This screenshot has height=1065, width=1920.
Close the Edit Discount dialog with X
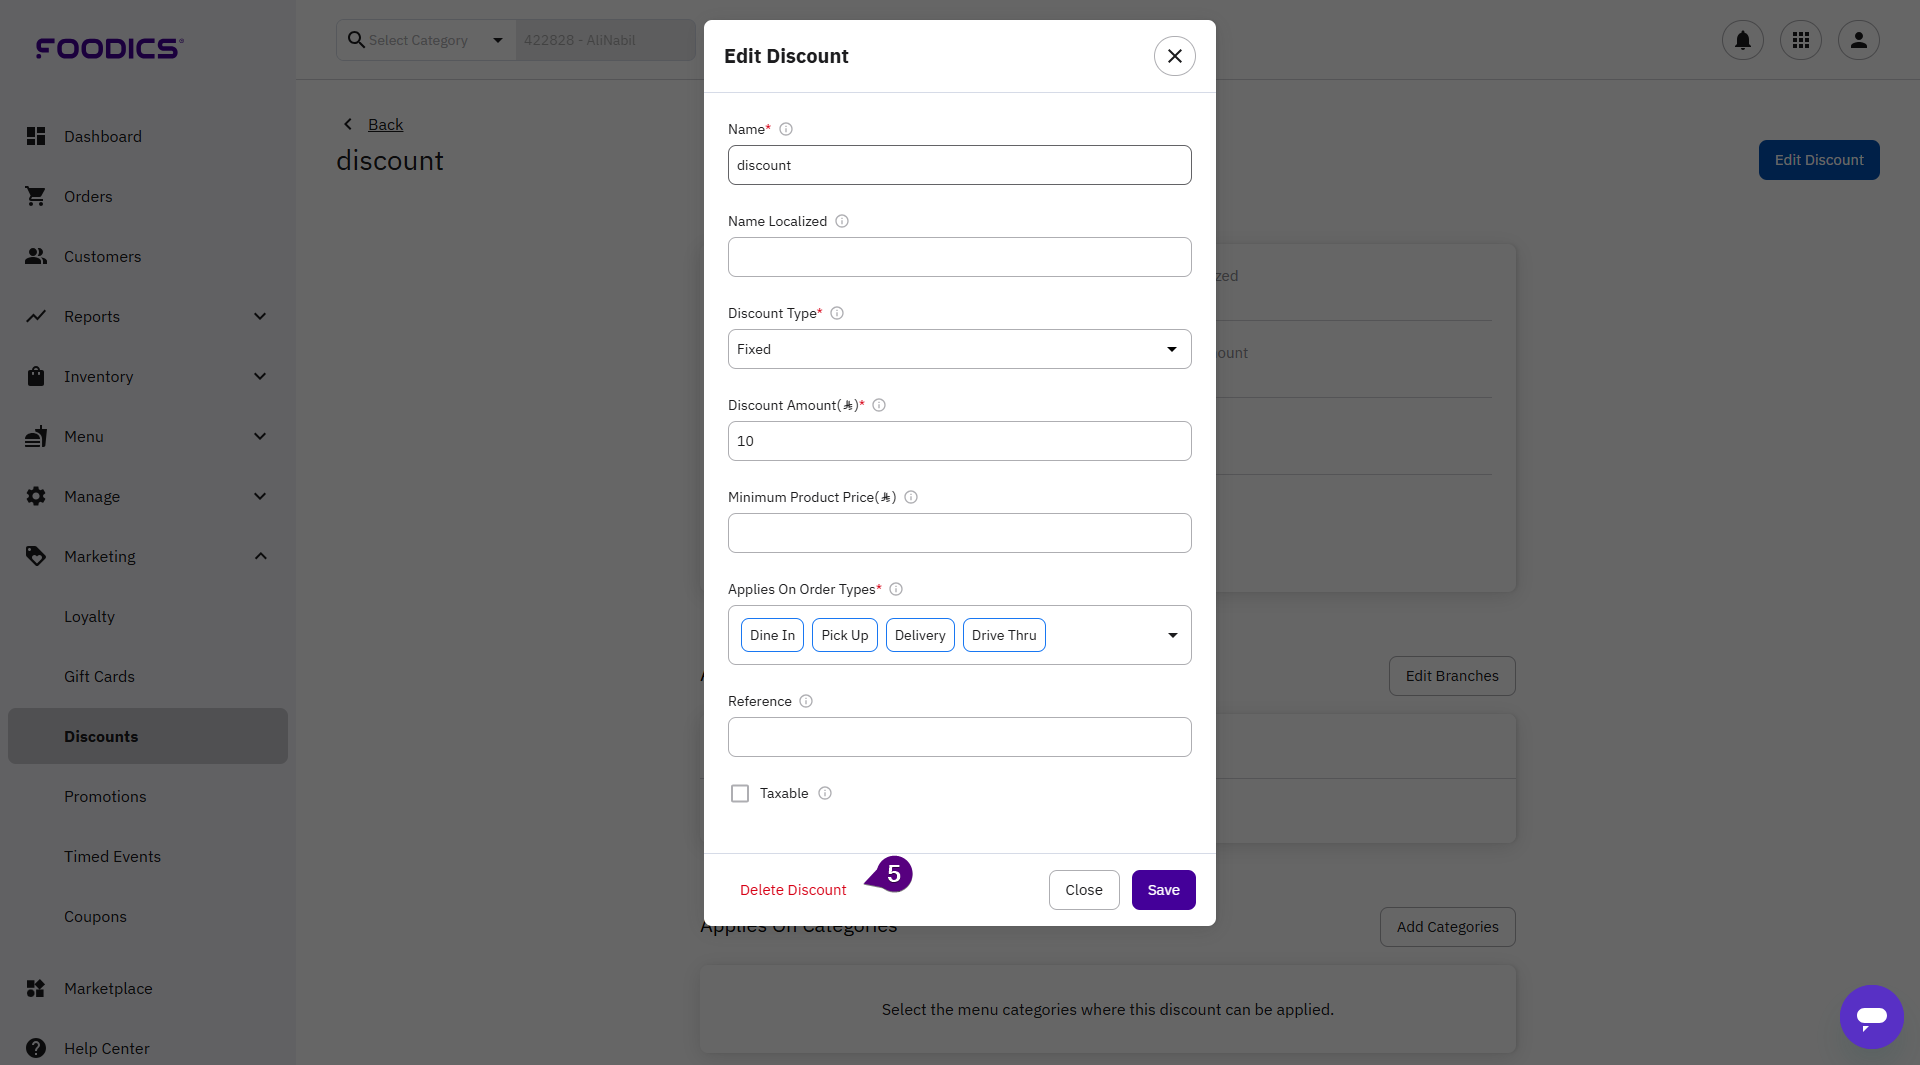1174,56
